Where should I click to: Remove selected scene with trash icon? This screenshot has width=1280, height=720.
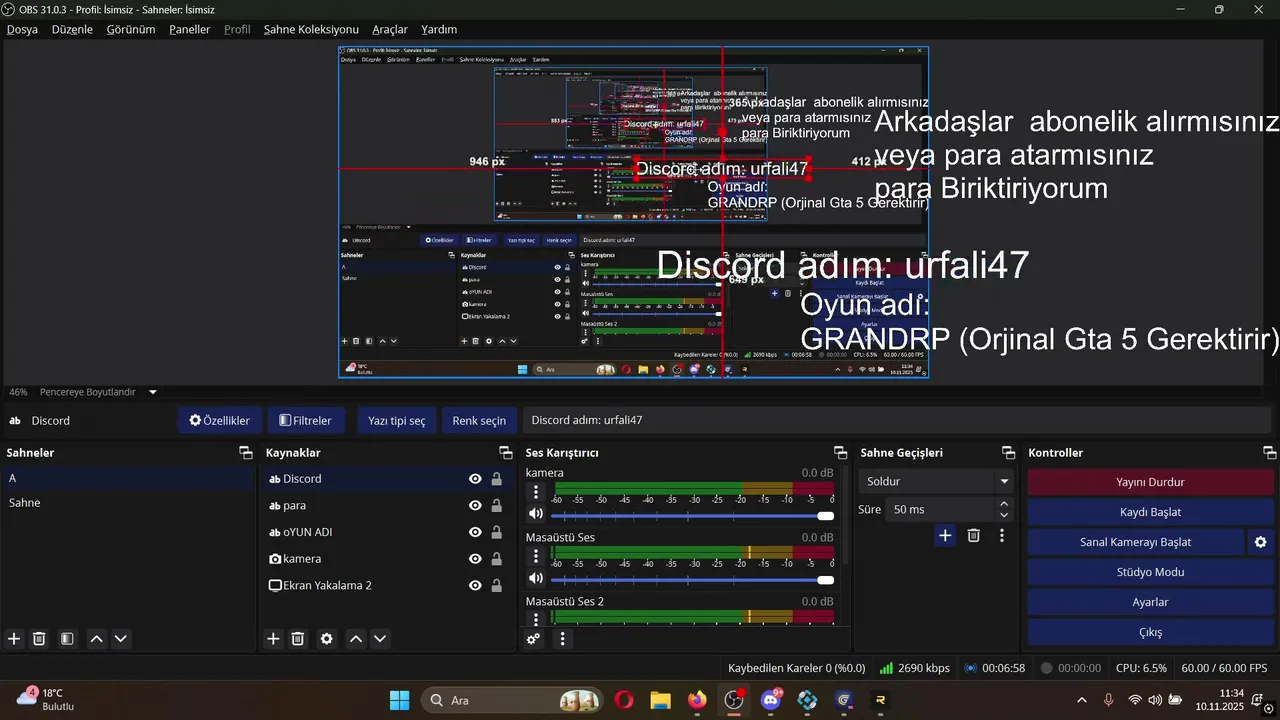(39, 638)
